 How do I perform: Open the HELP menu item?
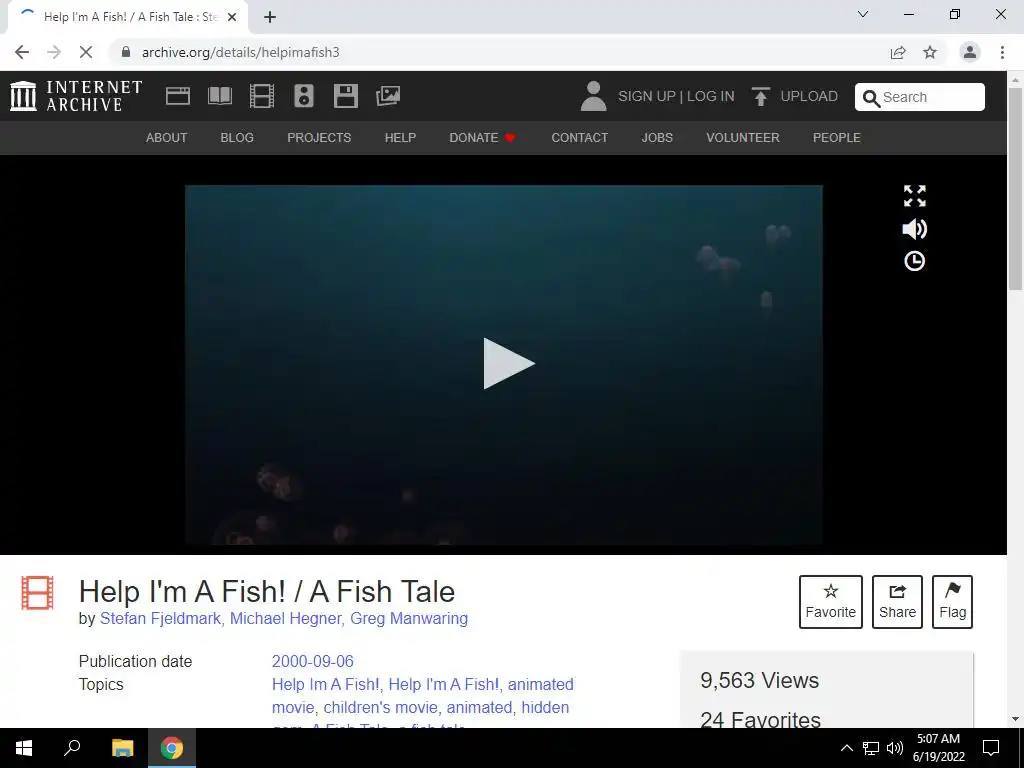[x=400, y=138]
